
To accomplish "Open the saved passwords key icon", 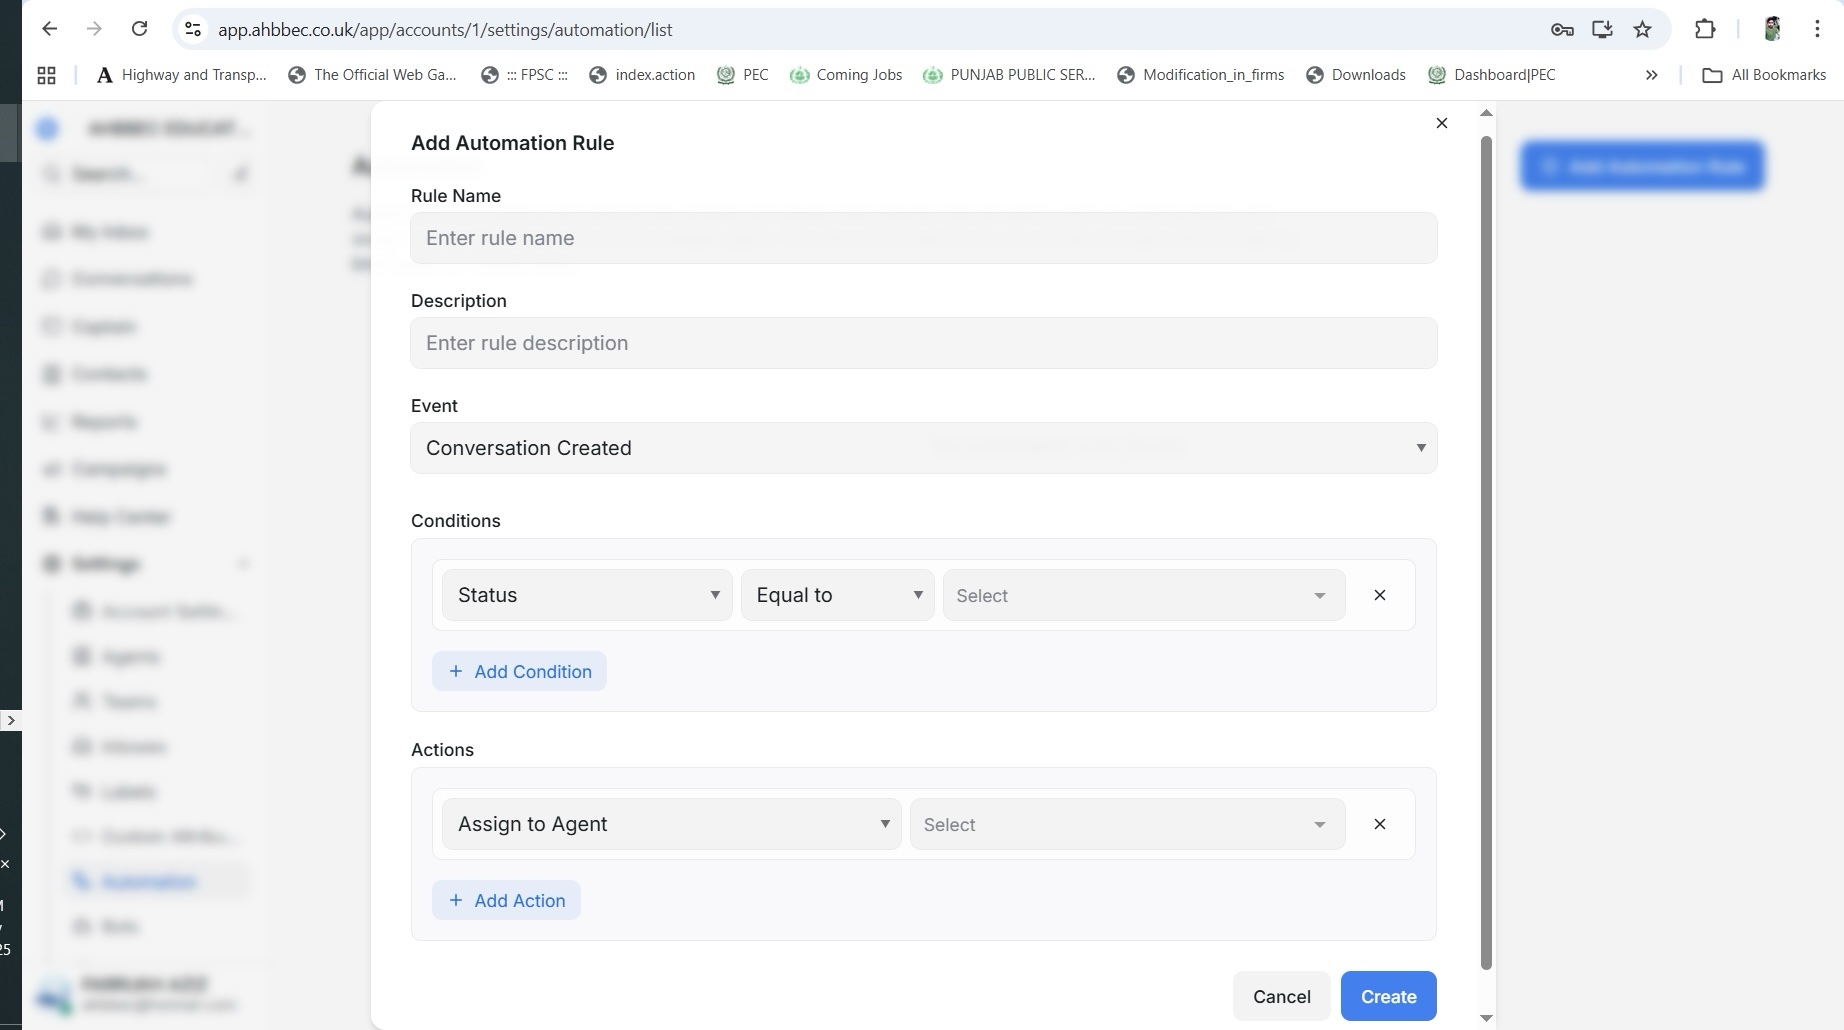I will pyautogui.click(x=1562, y=29).
